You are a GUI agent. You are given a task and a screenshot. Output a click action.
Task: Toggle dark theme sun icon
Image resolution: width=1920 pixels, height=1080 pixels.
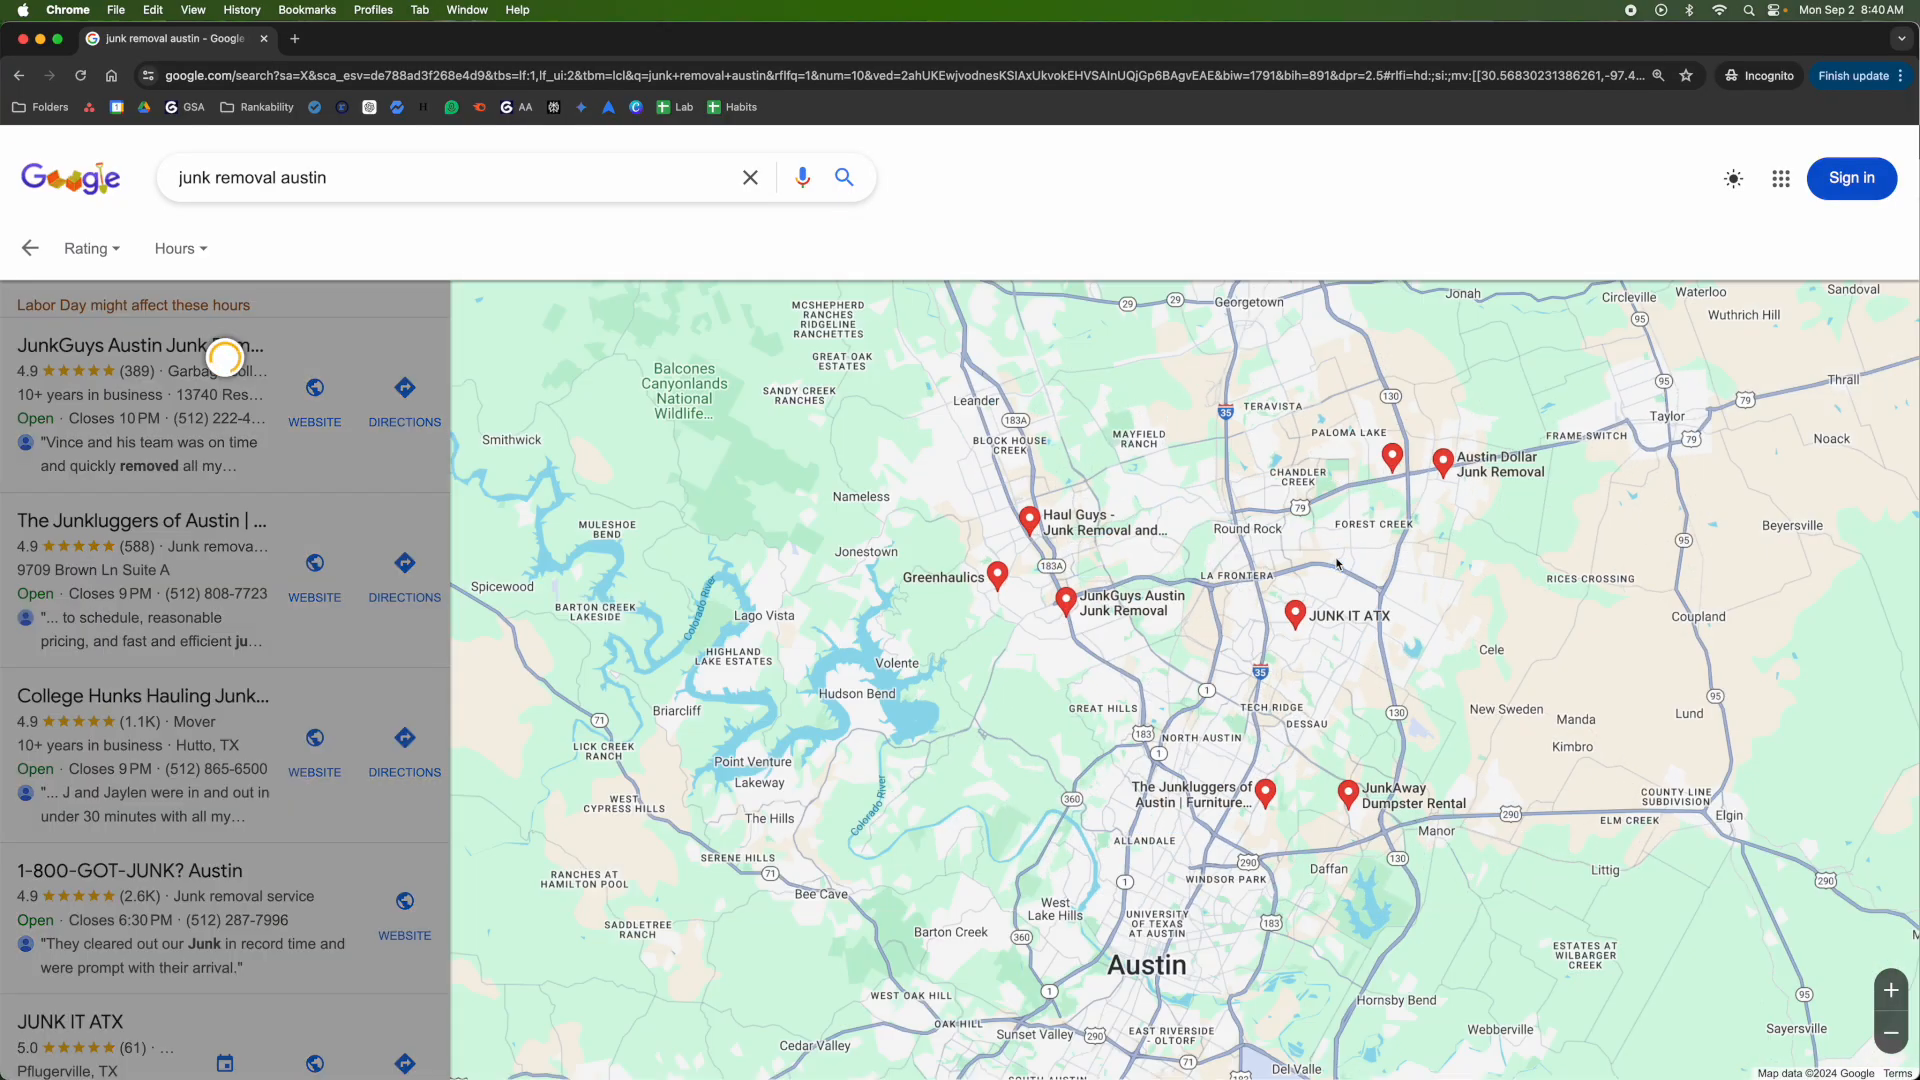1733,179
